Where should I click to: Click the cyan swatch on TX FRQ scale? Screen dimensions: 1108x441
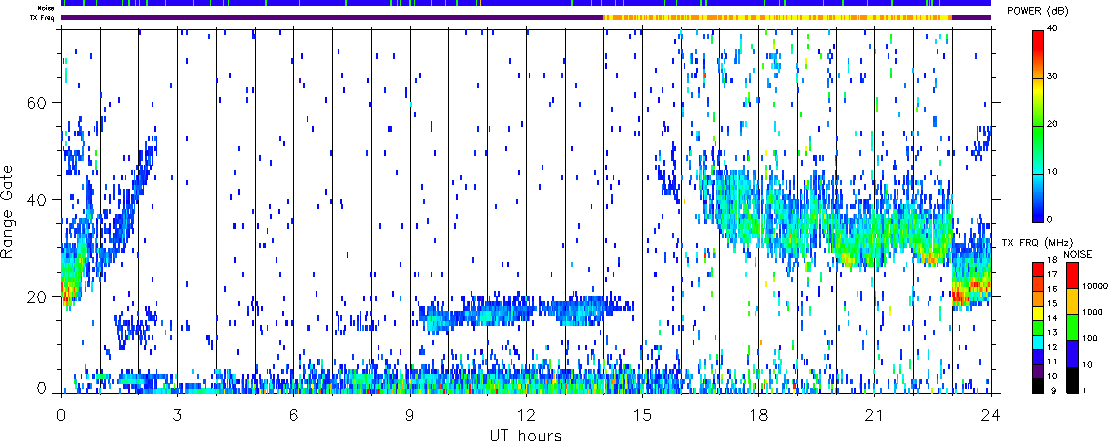(1037, 343)
